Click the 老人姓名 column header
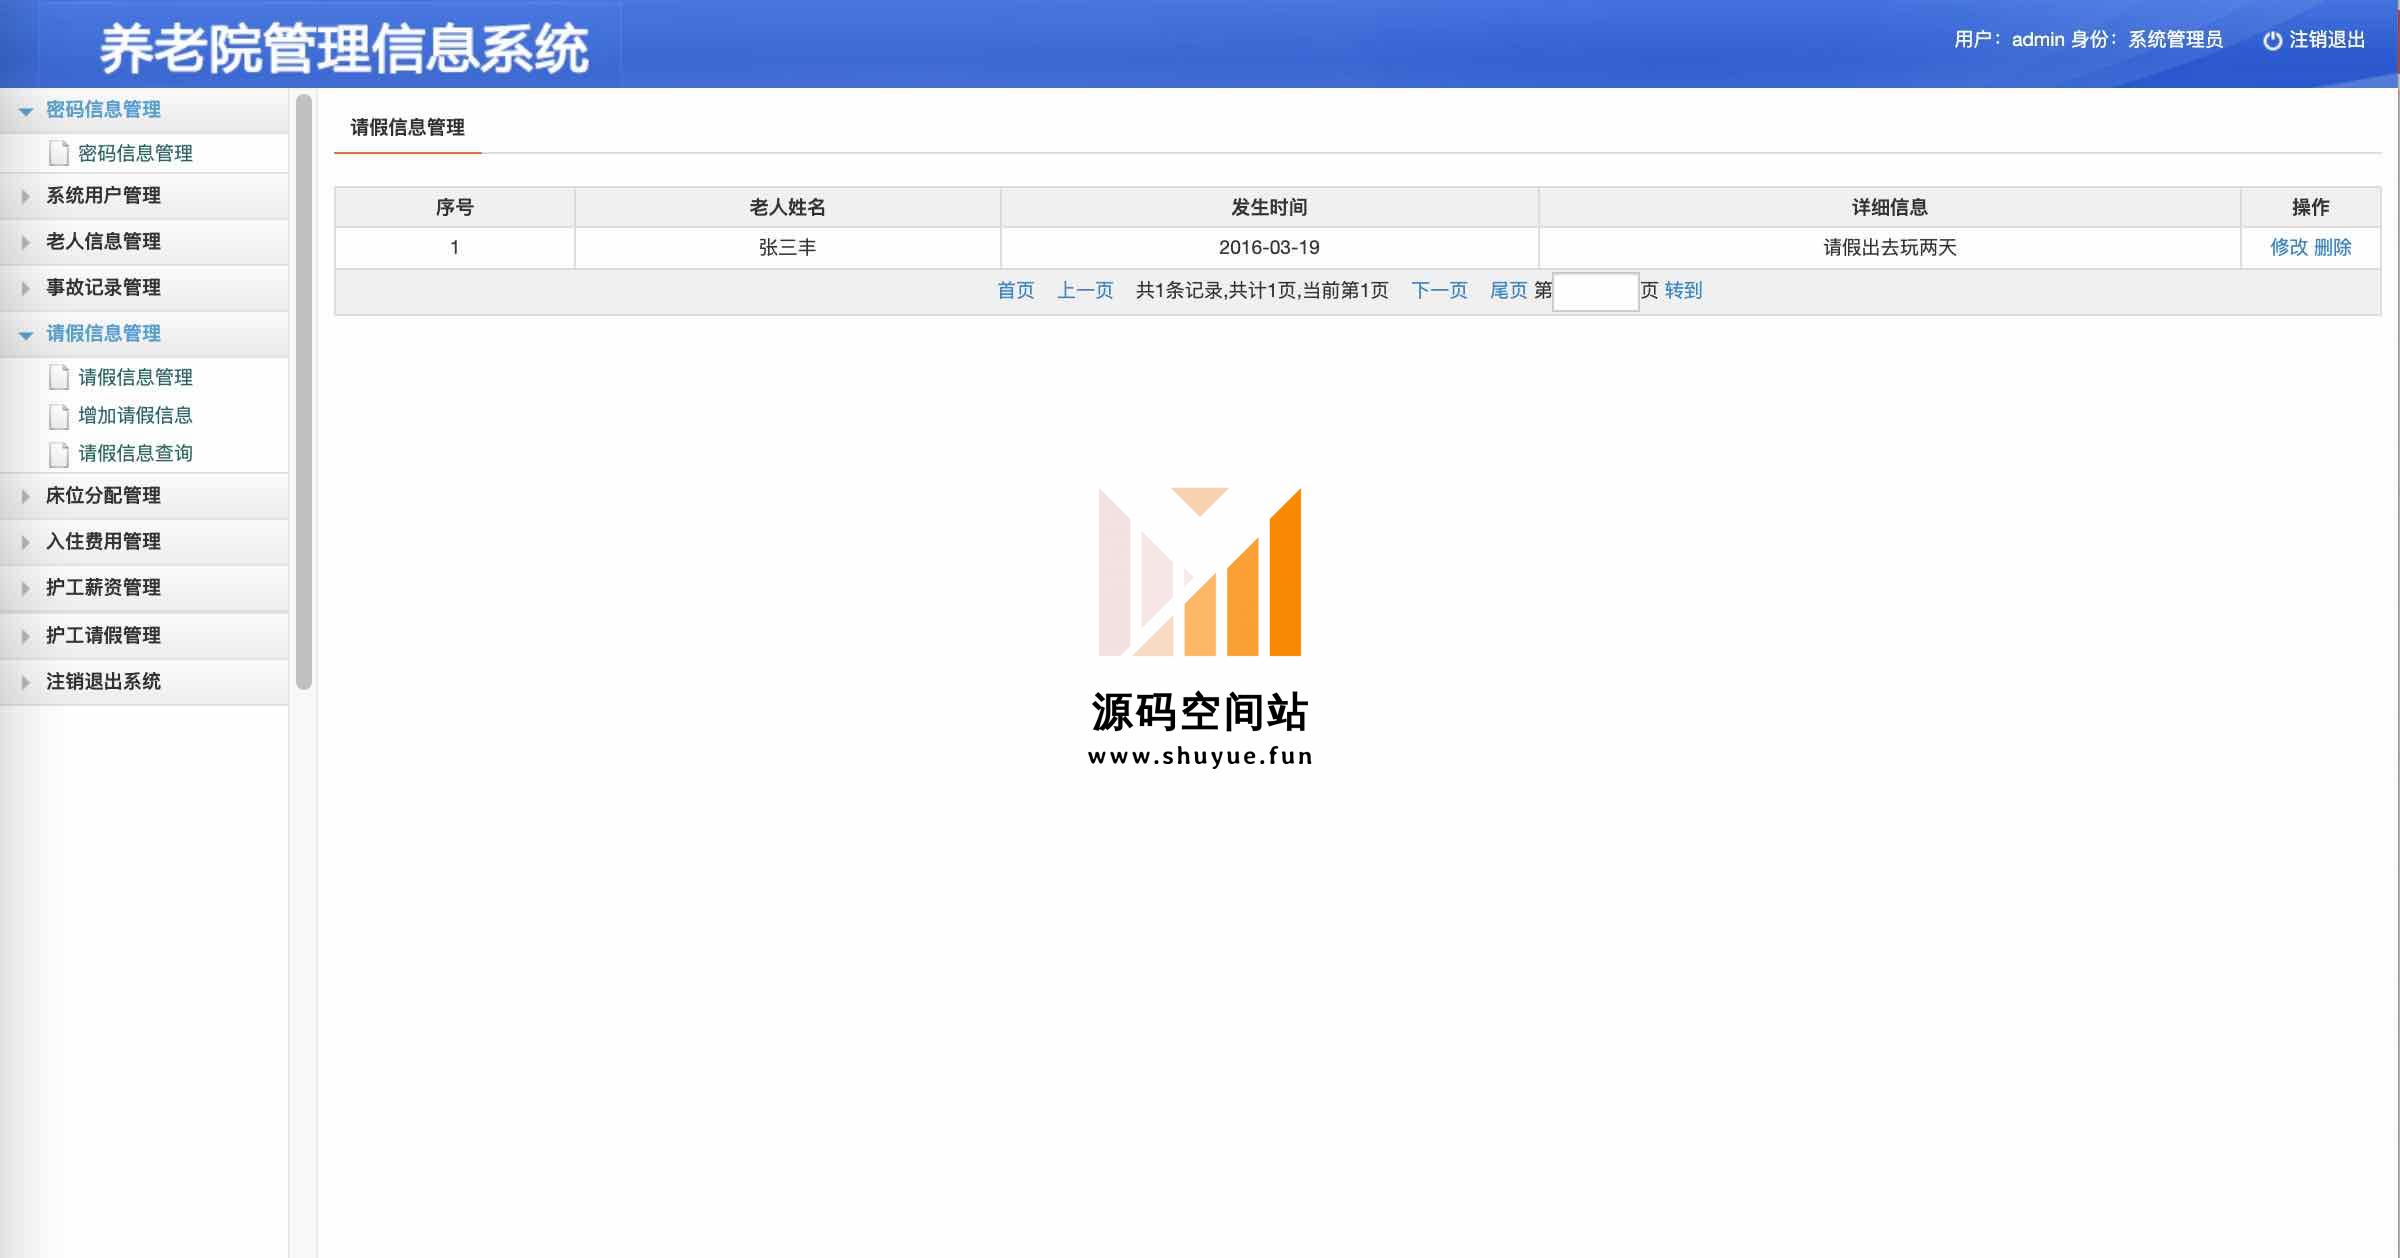The image size is (2400, 1258). (788, 207)
